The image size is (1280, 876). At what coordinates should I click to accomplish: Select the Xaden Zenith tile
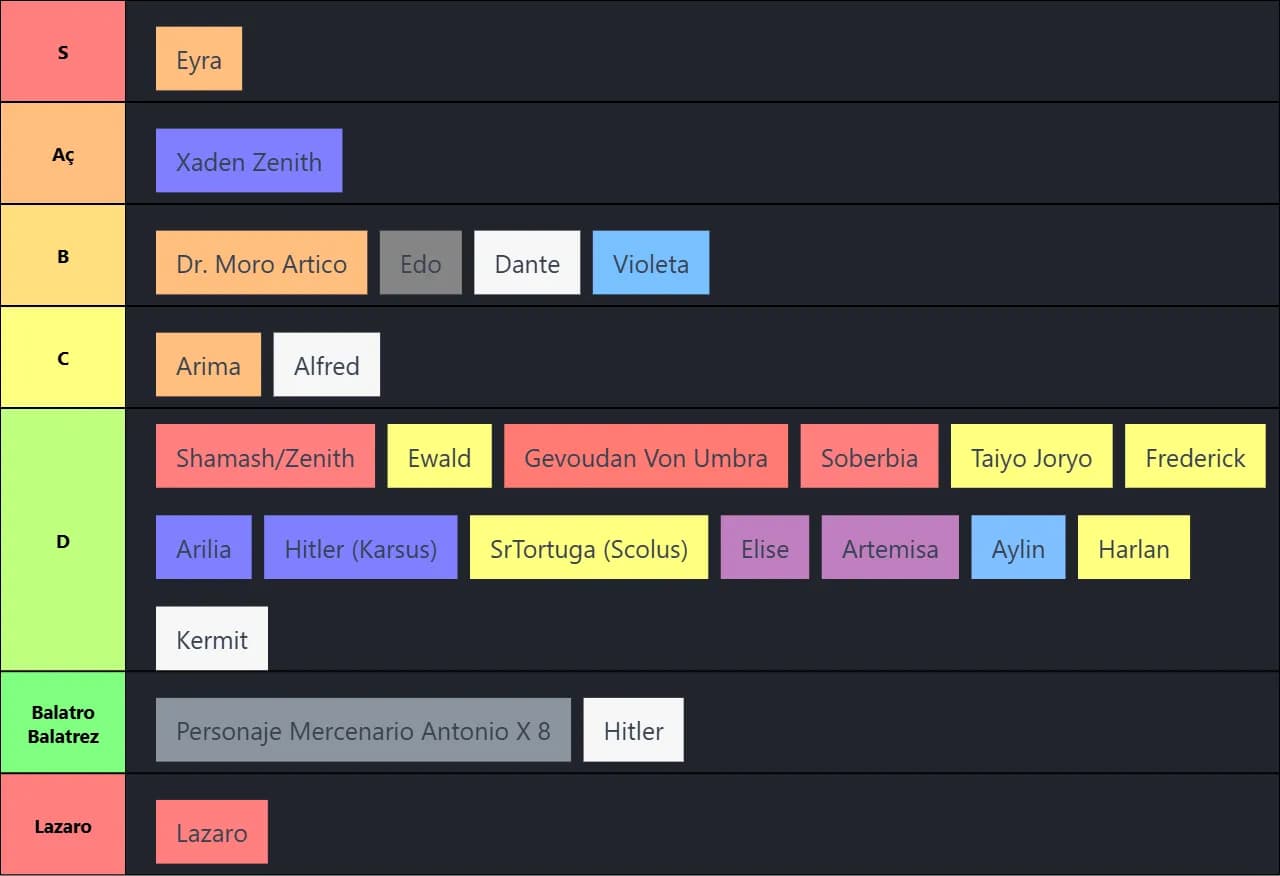pyautogui.click(x=249, y=161)
